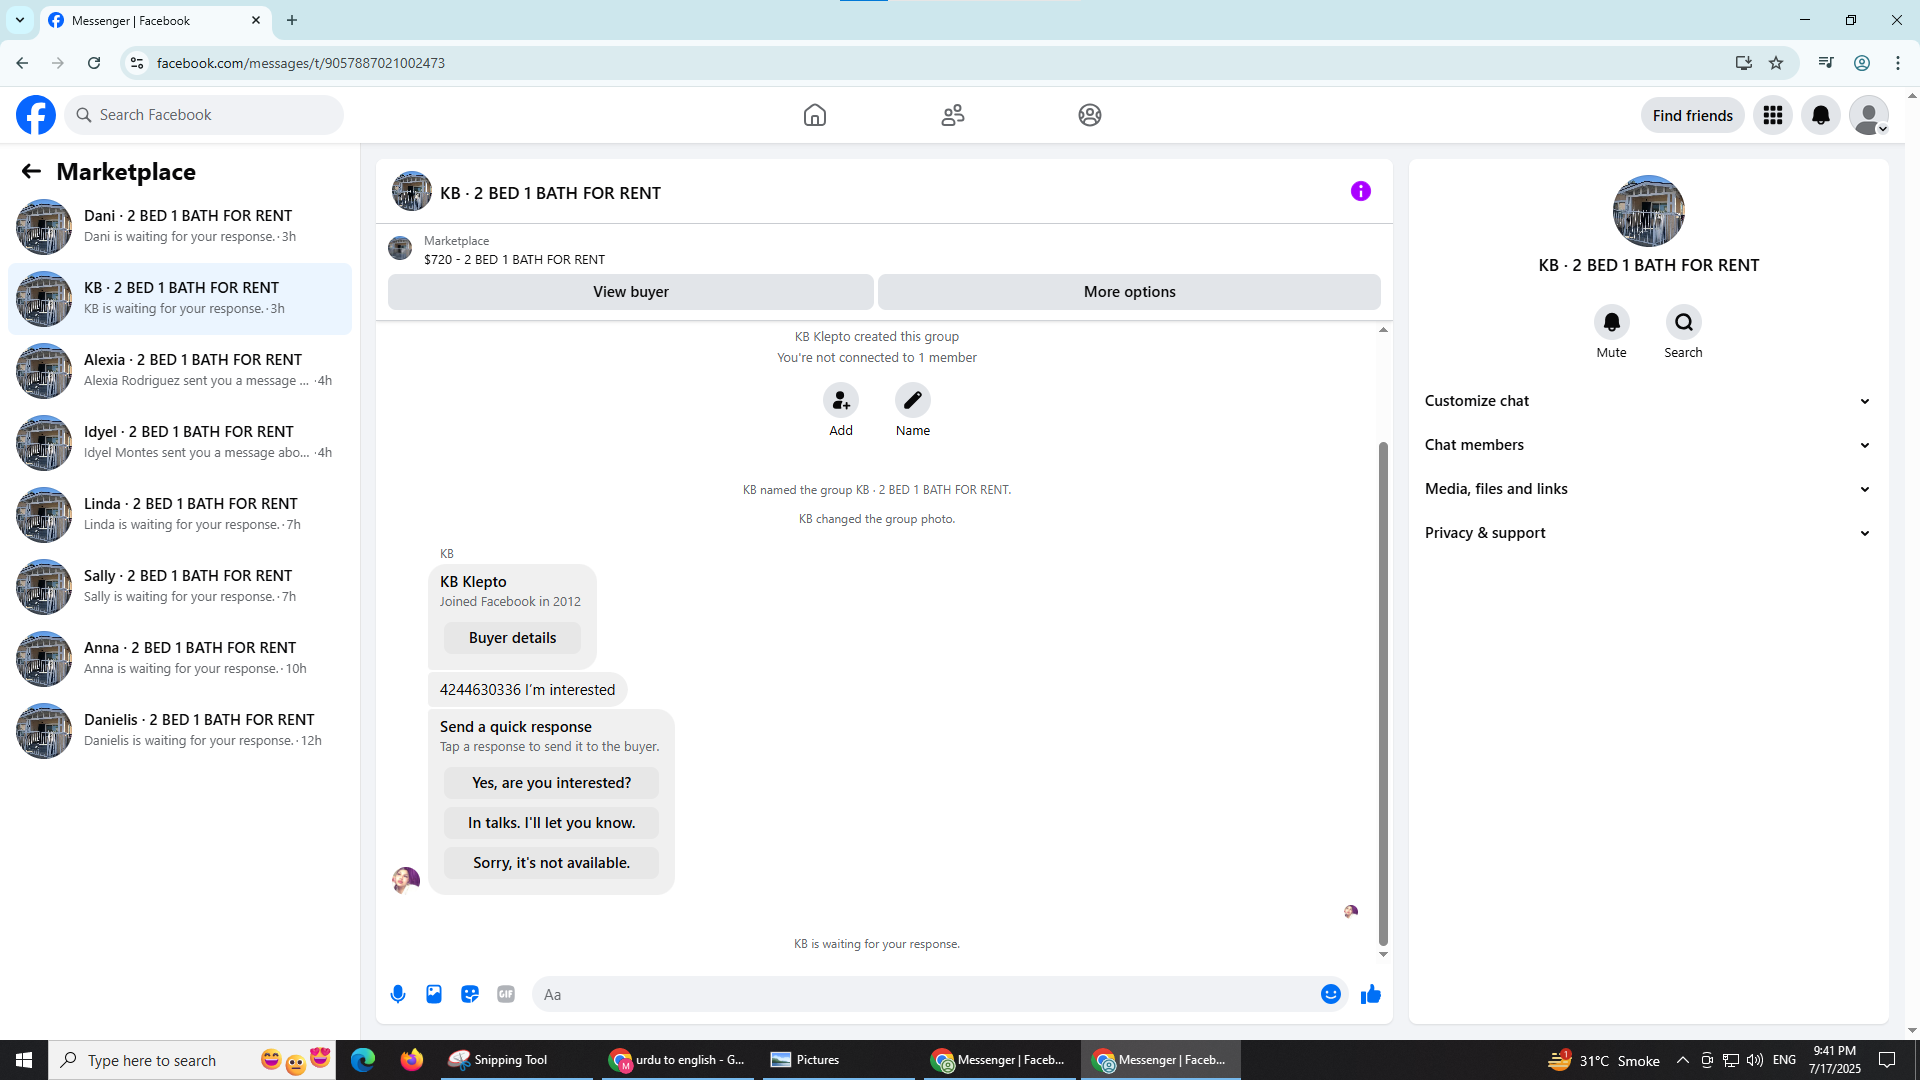Image resolution: width=1920 pixels, height=1080 pixels.
Task: Click the View buyer button
Action: coord(631,292)
